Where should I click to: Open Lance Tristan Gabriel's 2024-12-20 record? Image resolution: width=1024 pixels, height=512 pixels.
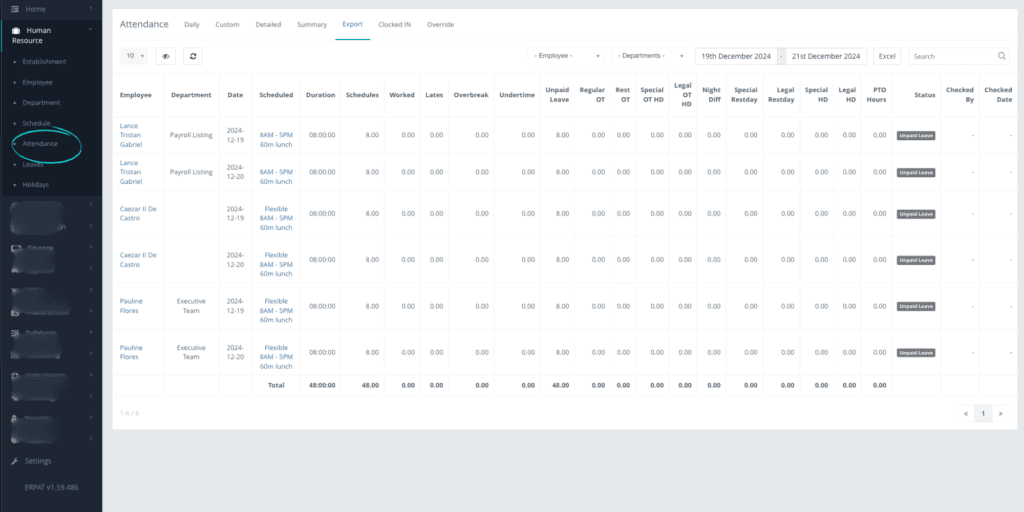click(131, 172)
